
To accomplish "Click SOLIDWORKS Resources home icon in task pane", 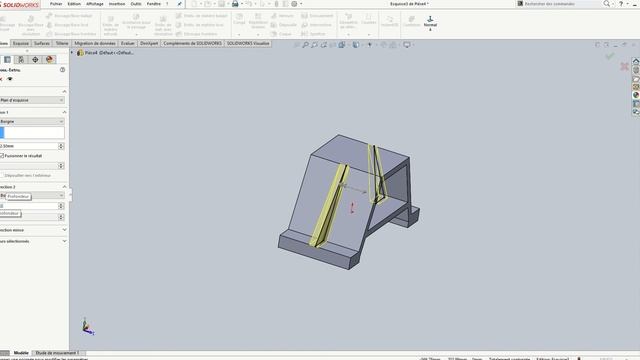I will [x=636, y=61].
